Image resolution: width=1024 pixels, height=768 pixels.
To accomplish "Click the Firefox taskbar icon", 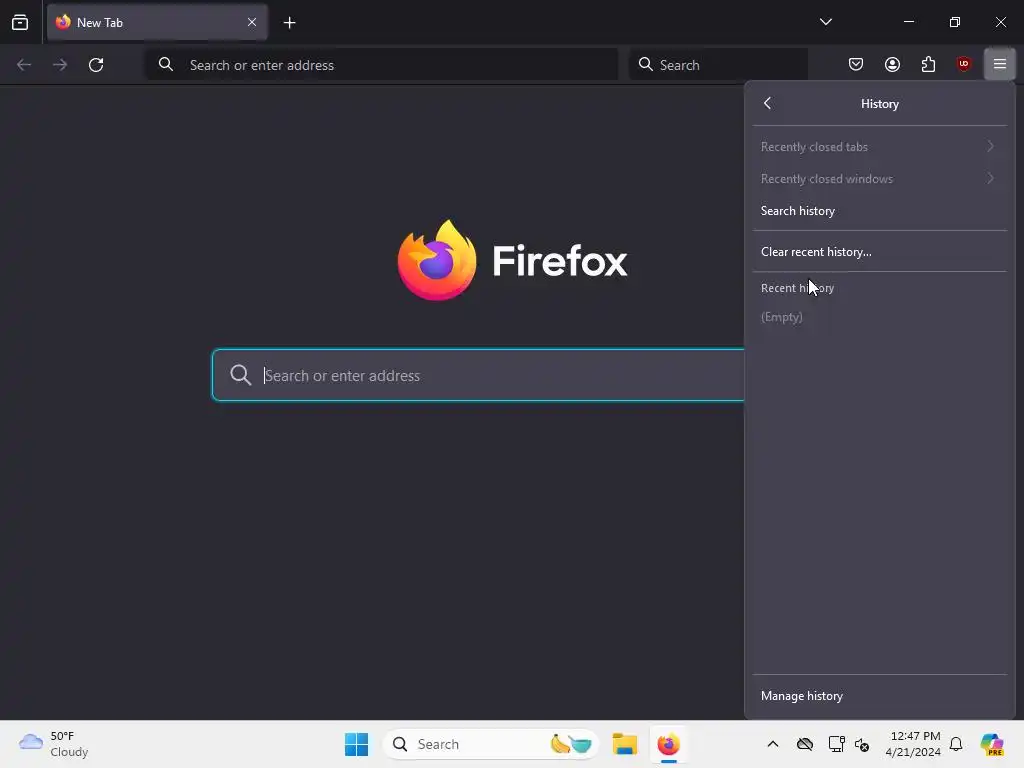I will click(x=668, y=744).
